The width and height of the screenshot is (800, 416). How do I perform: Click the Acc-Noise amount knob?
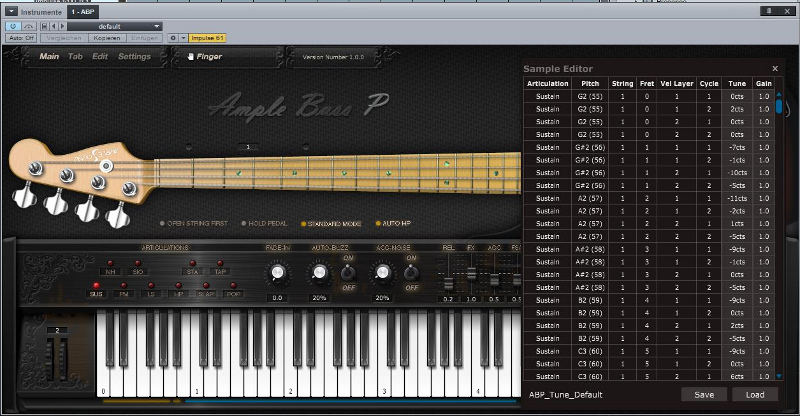pos(382,273)
